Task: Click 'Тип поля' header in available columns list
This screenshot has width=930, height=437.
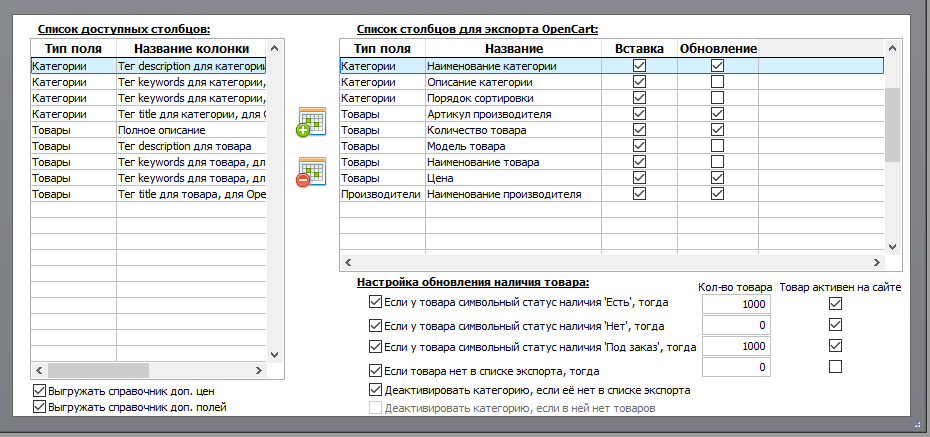Action: (x=74, y=49)
